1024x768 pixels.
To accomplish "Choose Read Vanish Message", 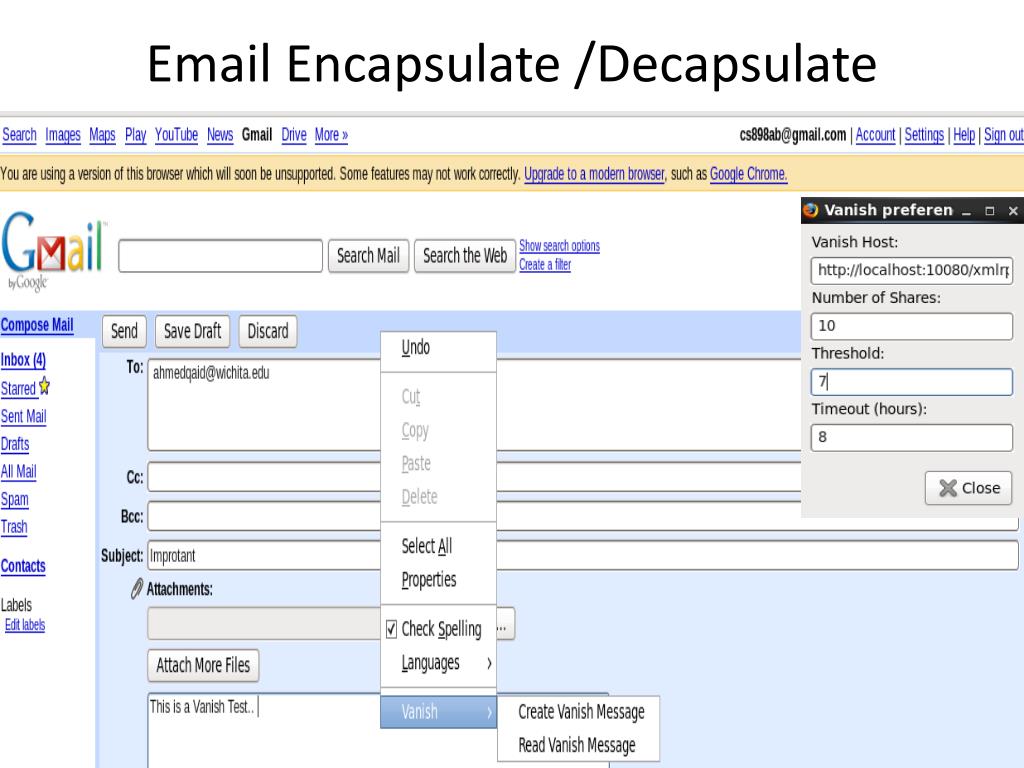I will pyautogui.click(x=577, y=745).
